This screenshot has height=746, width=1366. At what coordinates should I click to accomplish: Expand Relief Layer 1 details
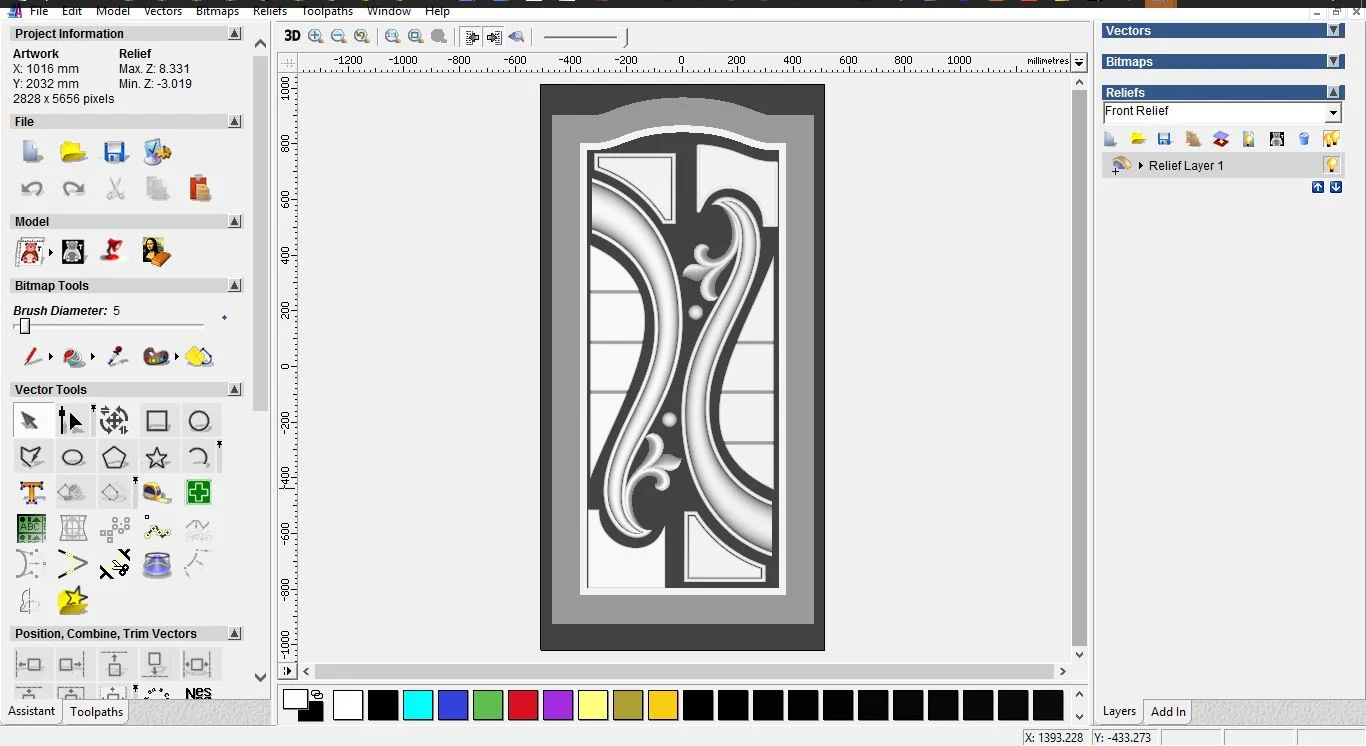click(1142, 165)
